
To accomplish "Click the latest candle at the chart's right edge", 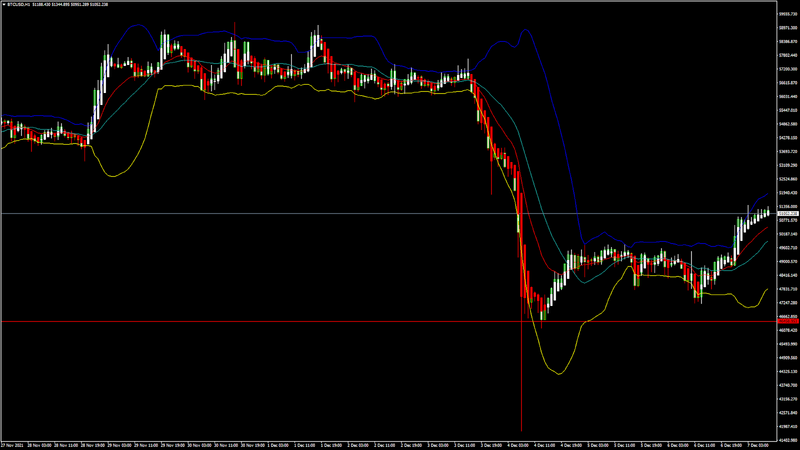I will (x=768, y=212).
